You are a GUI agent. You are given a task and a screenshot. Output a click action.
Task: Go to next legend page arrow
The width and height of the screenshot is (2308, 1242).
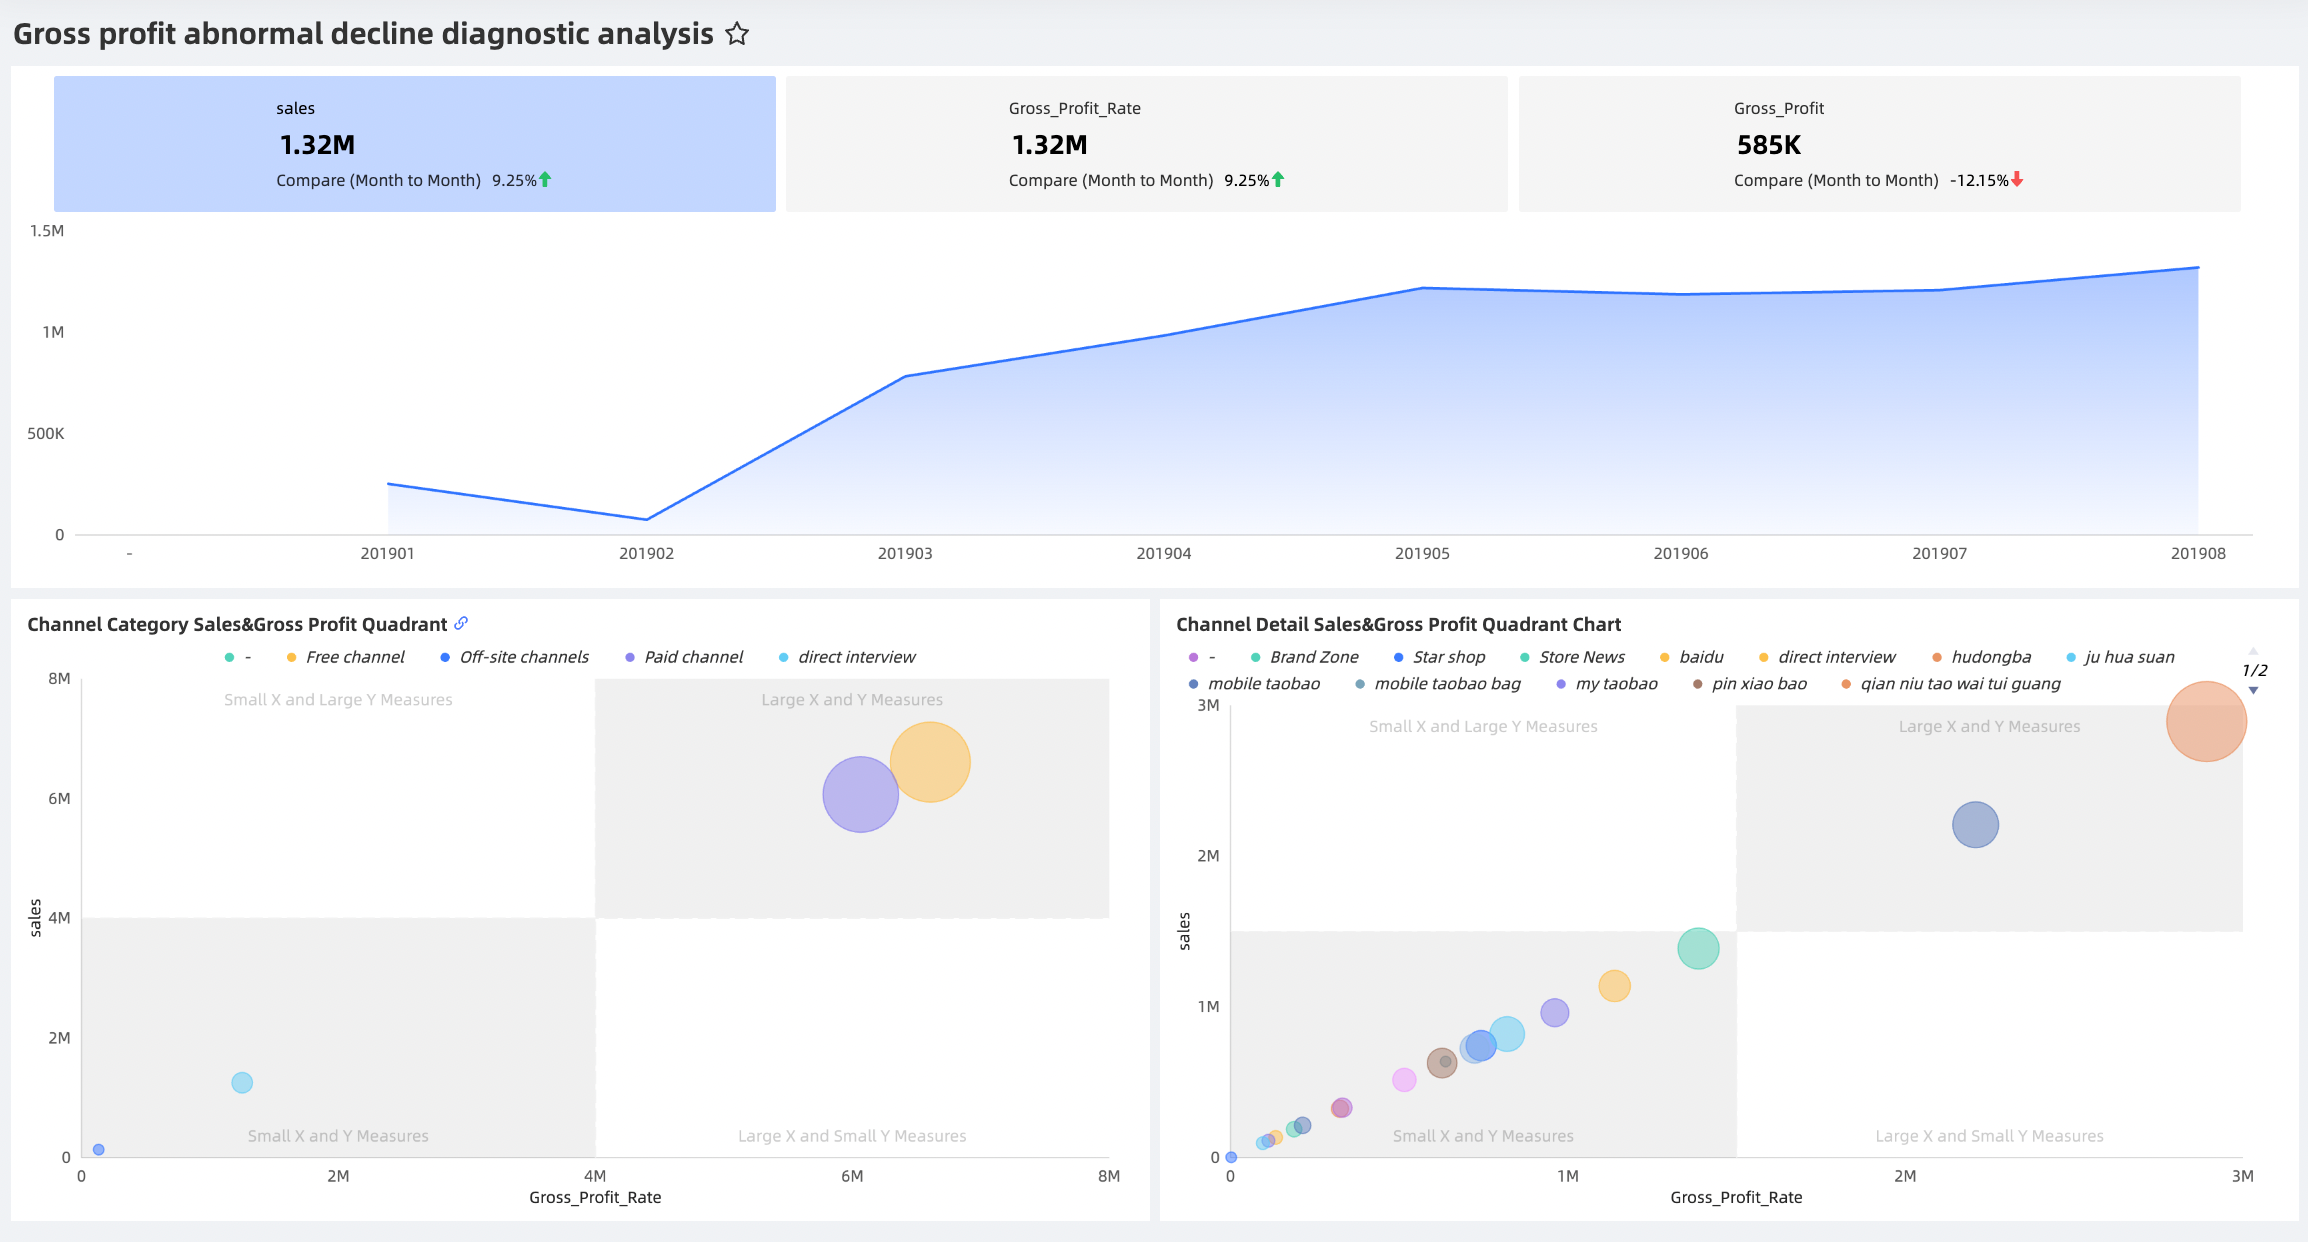coord(2253,691)
